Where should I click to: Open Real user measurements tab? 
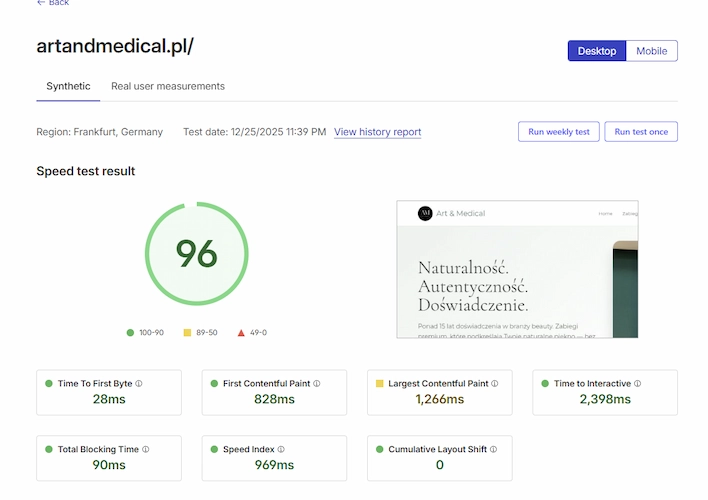coord(168,86)
